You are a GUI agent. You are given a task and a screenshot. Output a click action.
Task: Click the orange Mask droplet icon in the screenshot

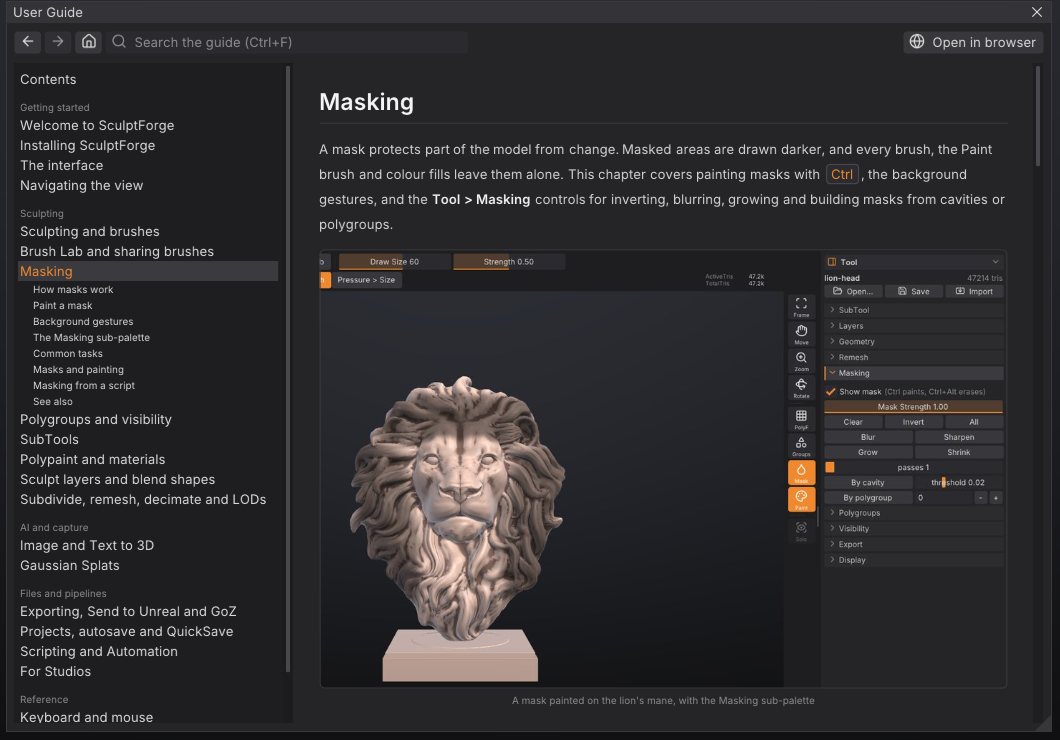point(801,472)
